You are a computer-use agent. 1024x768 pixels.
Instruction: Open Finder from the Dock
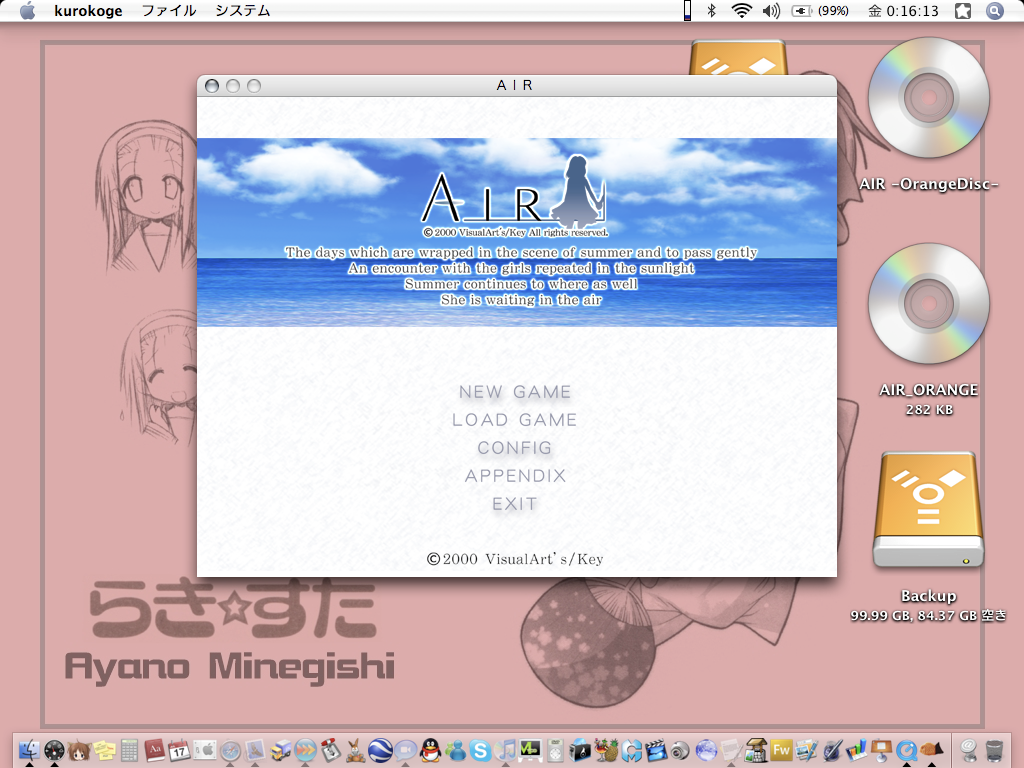pyautogui.click(x=29, y=750)
